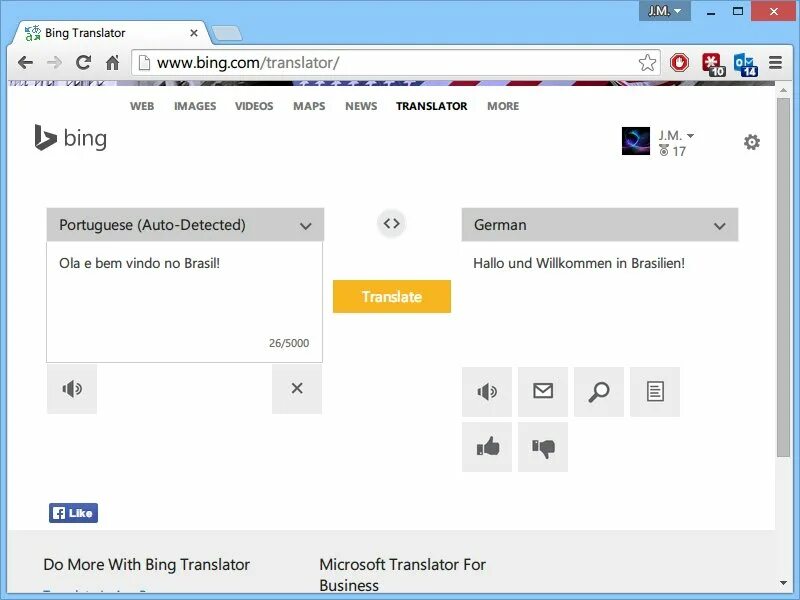Open the VIDEOS search tab

(x=254, y=106)
